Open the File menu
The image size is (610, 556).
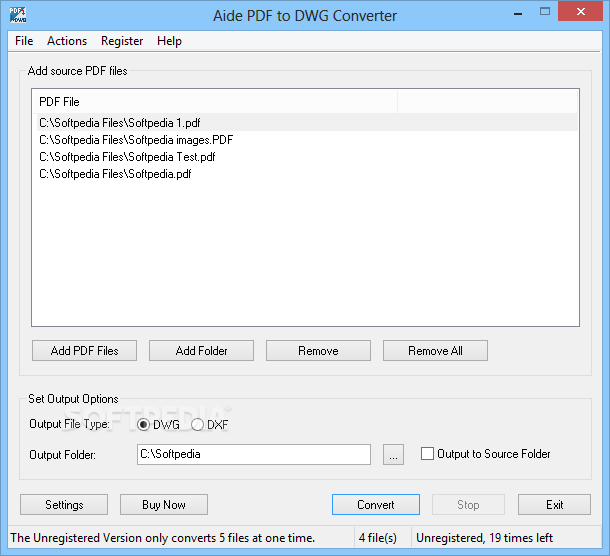(24, 41)
